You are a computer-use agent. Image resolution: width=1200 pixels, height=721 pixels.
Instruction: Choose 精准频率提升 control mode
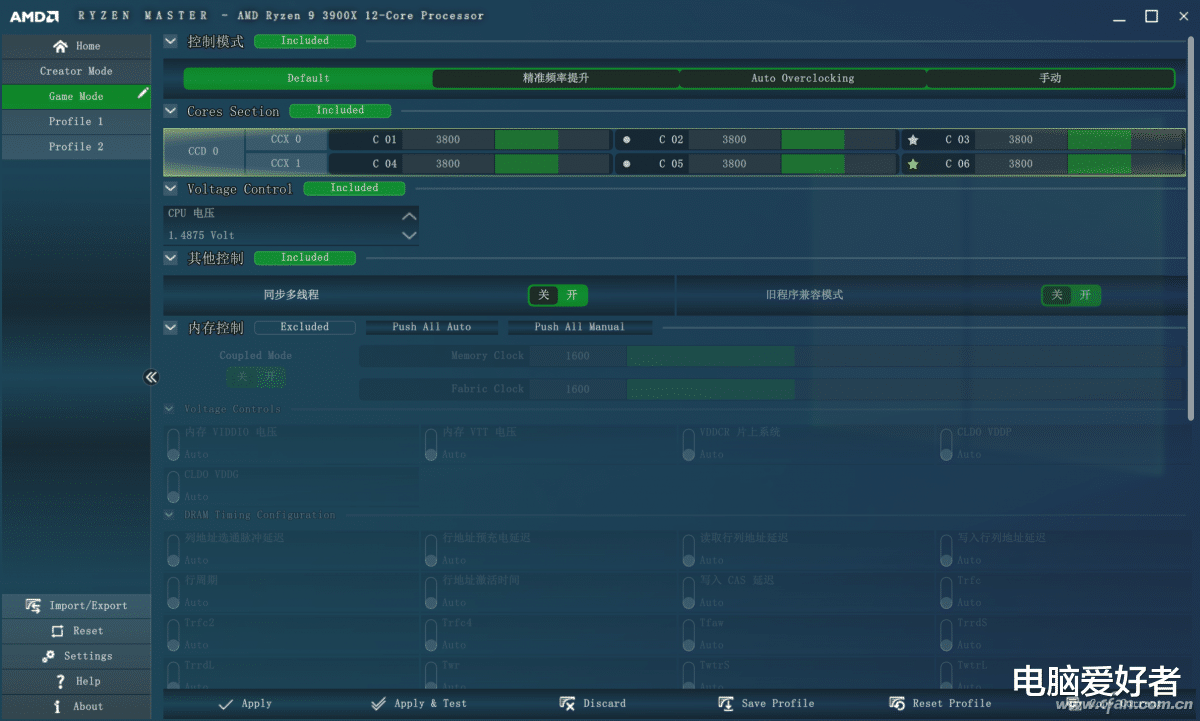point(555,78)
